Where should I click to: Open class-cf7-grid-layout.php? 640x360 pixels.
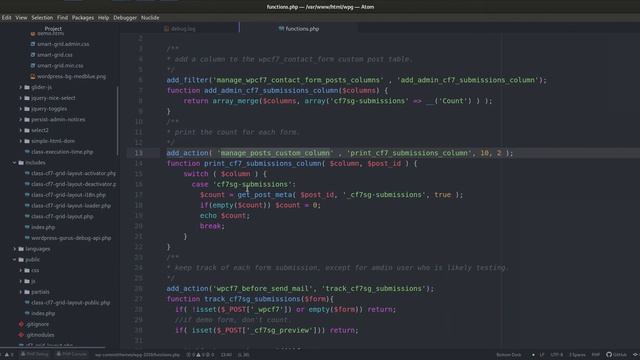62,216
